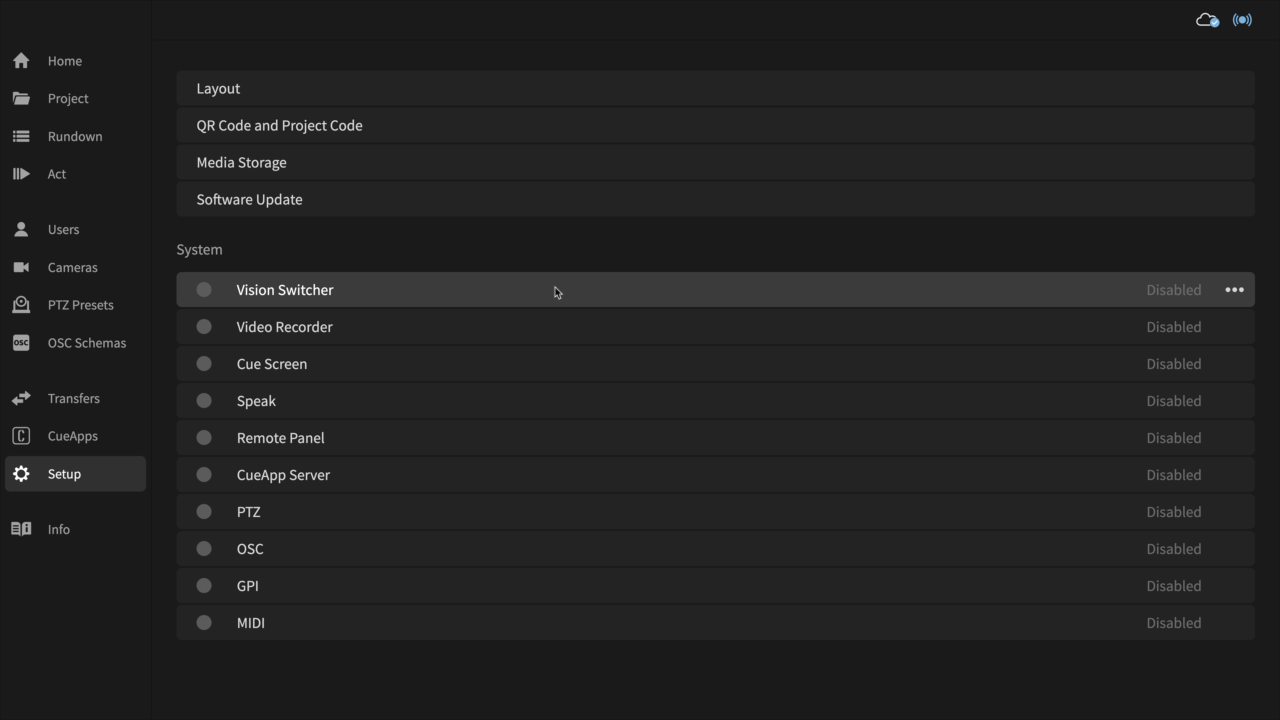The width and height of the screenshot is (1280, 720).
Task: Toggle the GPI status circle
Action: click(x=204, y=586)
